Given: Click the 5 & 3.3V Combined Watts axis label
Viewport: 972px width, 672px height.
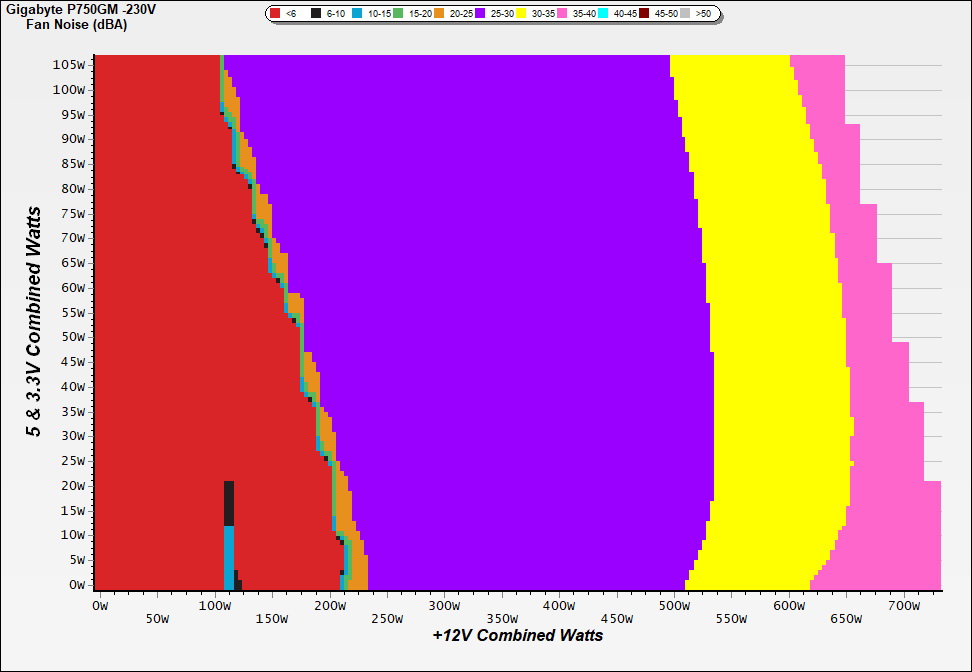Looking at the screenshot, I should tap(34, 322).
